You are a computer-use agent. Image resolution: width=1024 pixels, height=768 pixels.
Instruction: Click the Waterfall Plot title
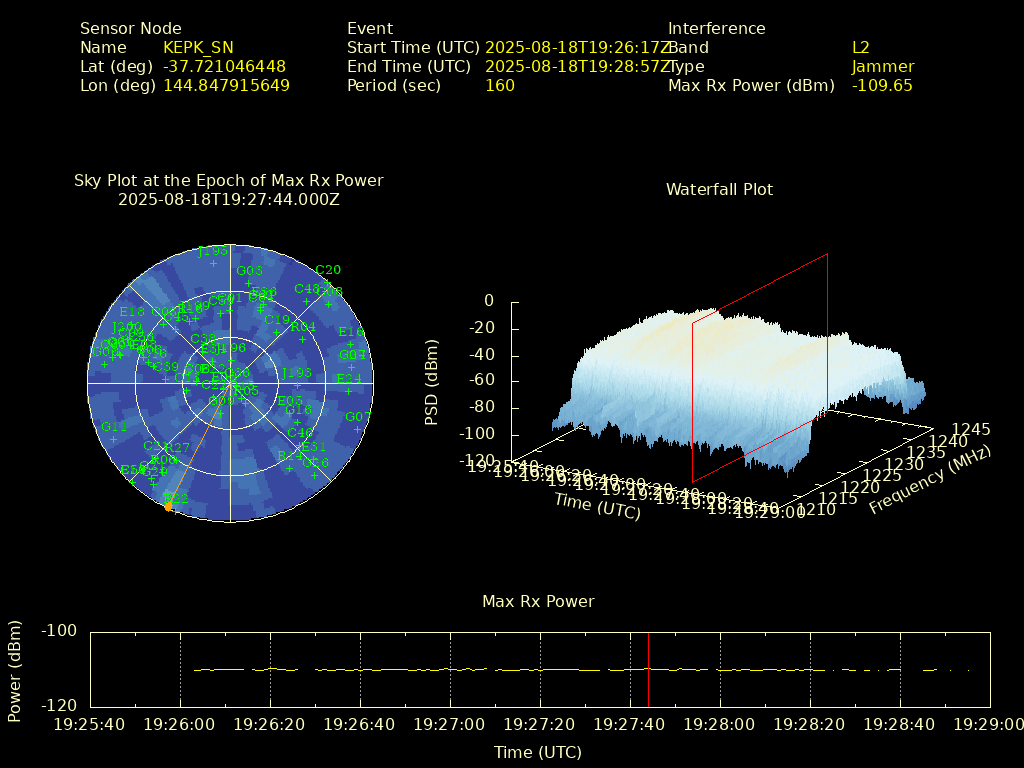click(x=719, y=189)
